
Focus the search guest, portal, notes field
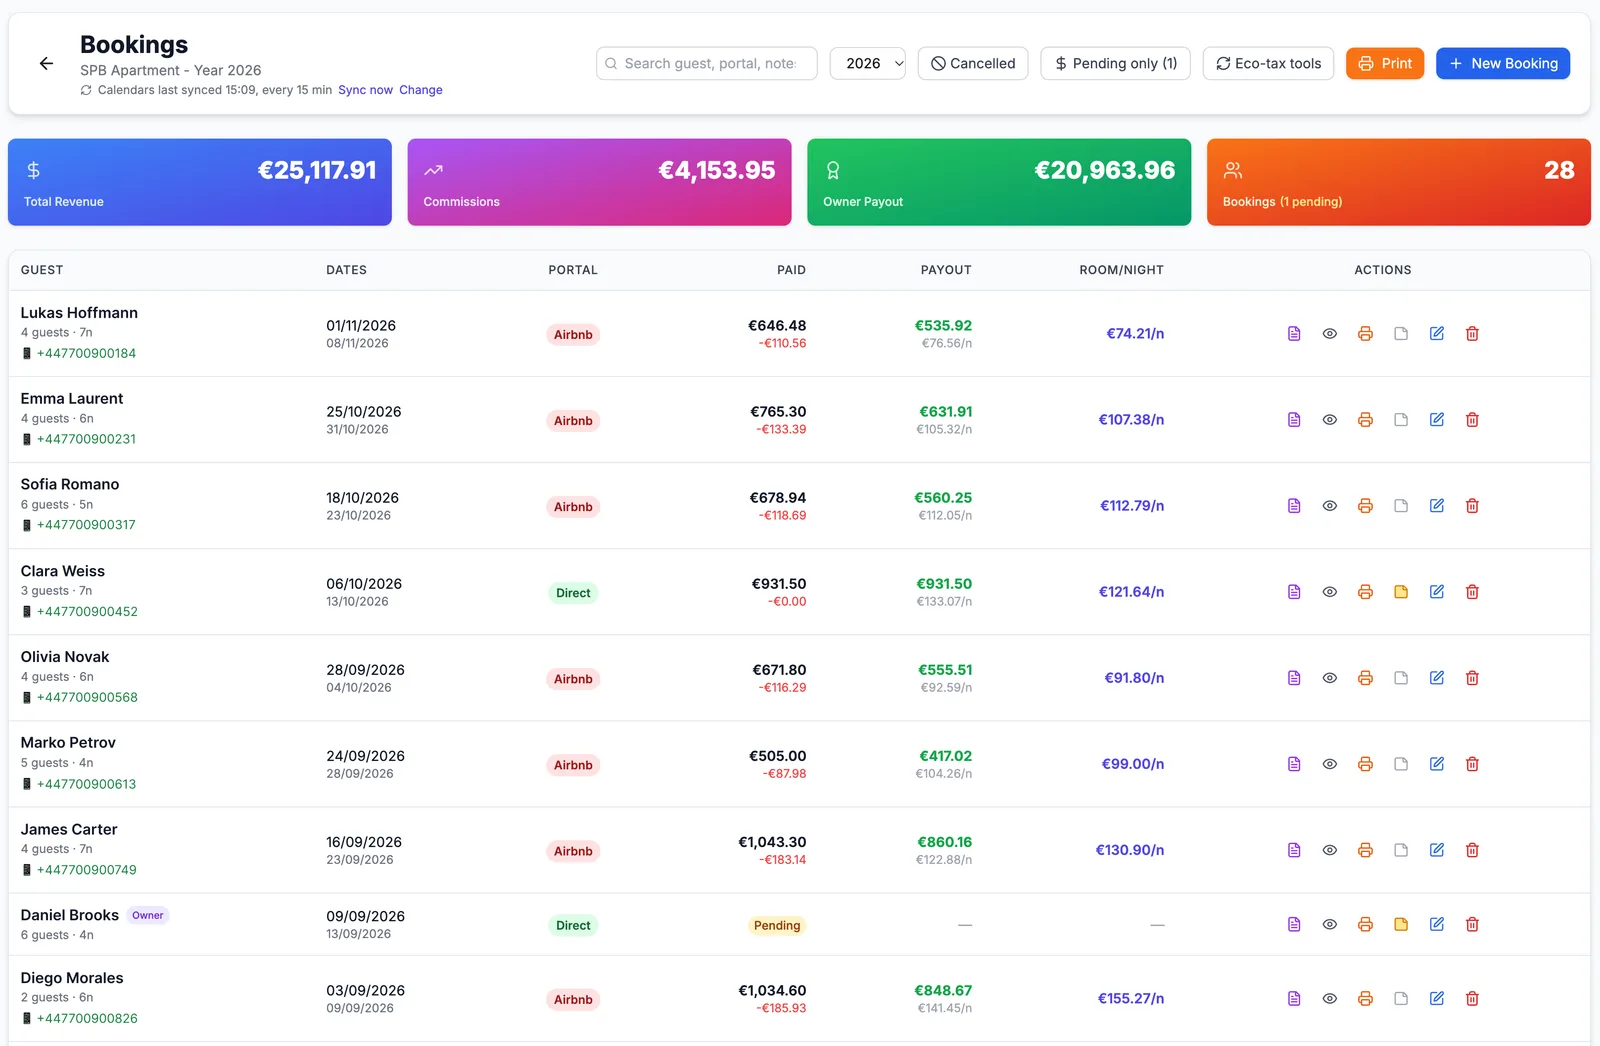707,63
